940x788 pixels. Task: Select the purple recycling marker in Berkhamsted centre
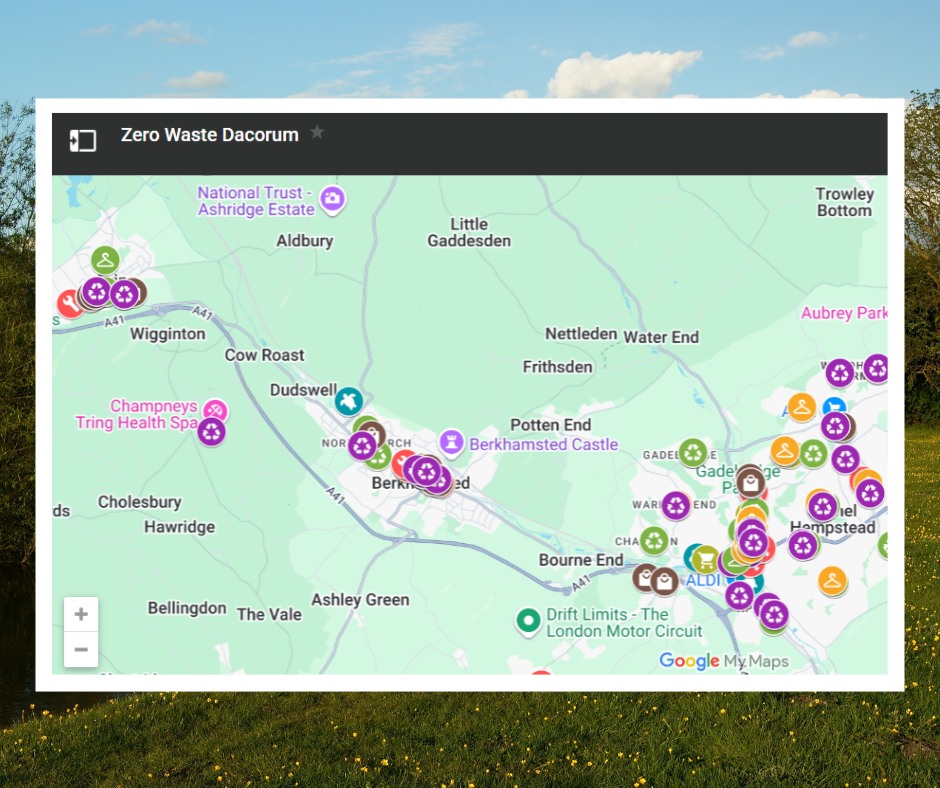tap(427, 471)
